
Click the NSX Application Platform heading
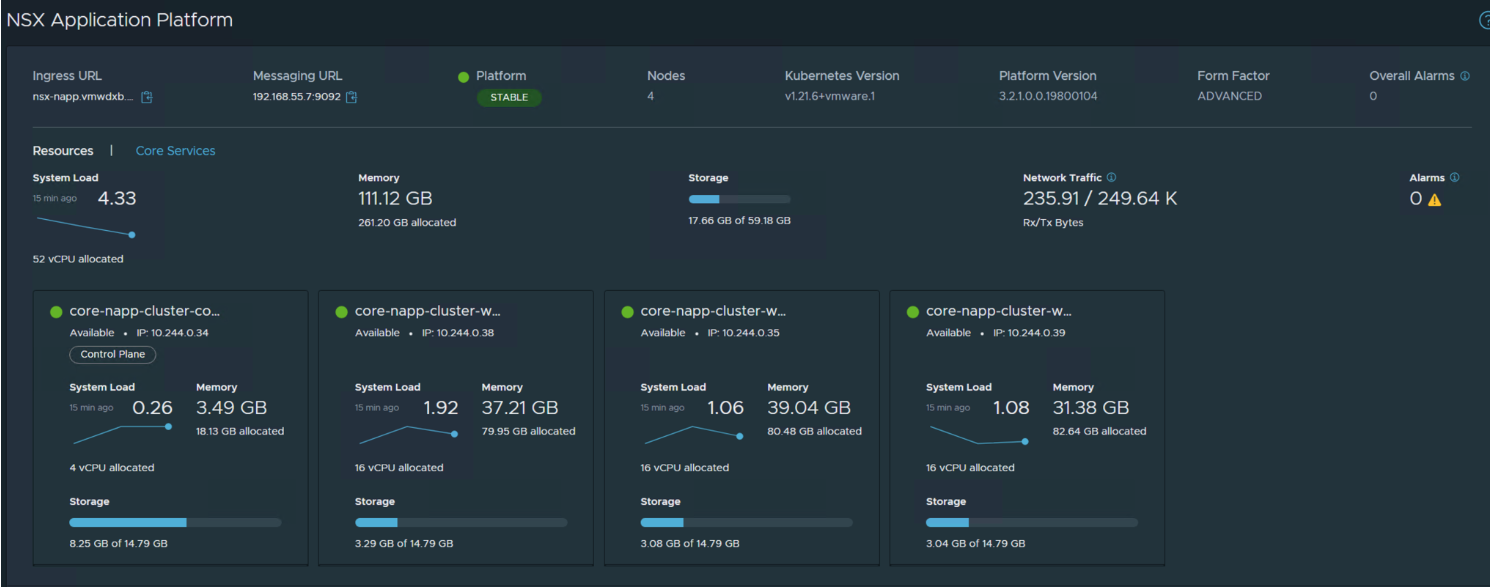[119, 20]
